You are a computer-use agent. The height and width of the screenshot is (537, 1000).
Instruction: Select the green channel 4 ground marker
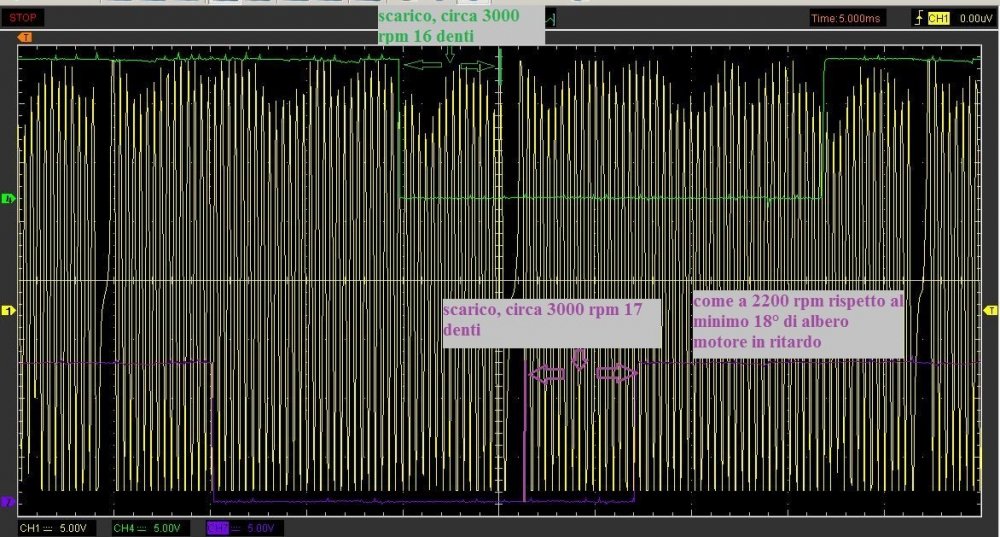click(x=9, y=199)
